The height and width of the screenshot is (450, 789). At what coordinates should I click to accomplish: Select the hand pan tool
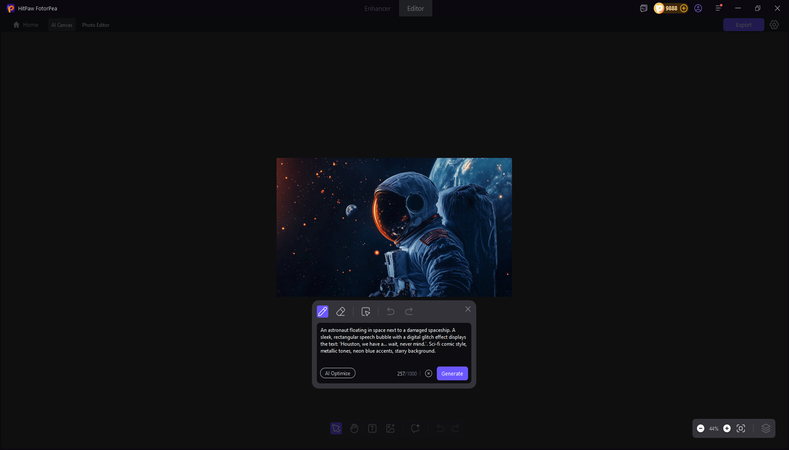click(354, 428)
